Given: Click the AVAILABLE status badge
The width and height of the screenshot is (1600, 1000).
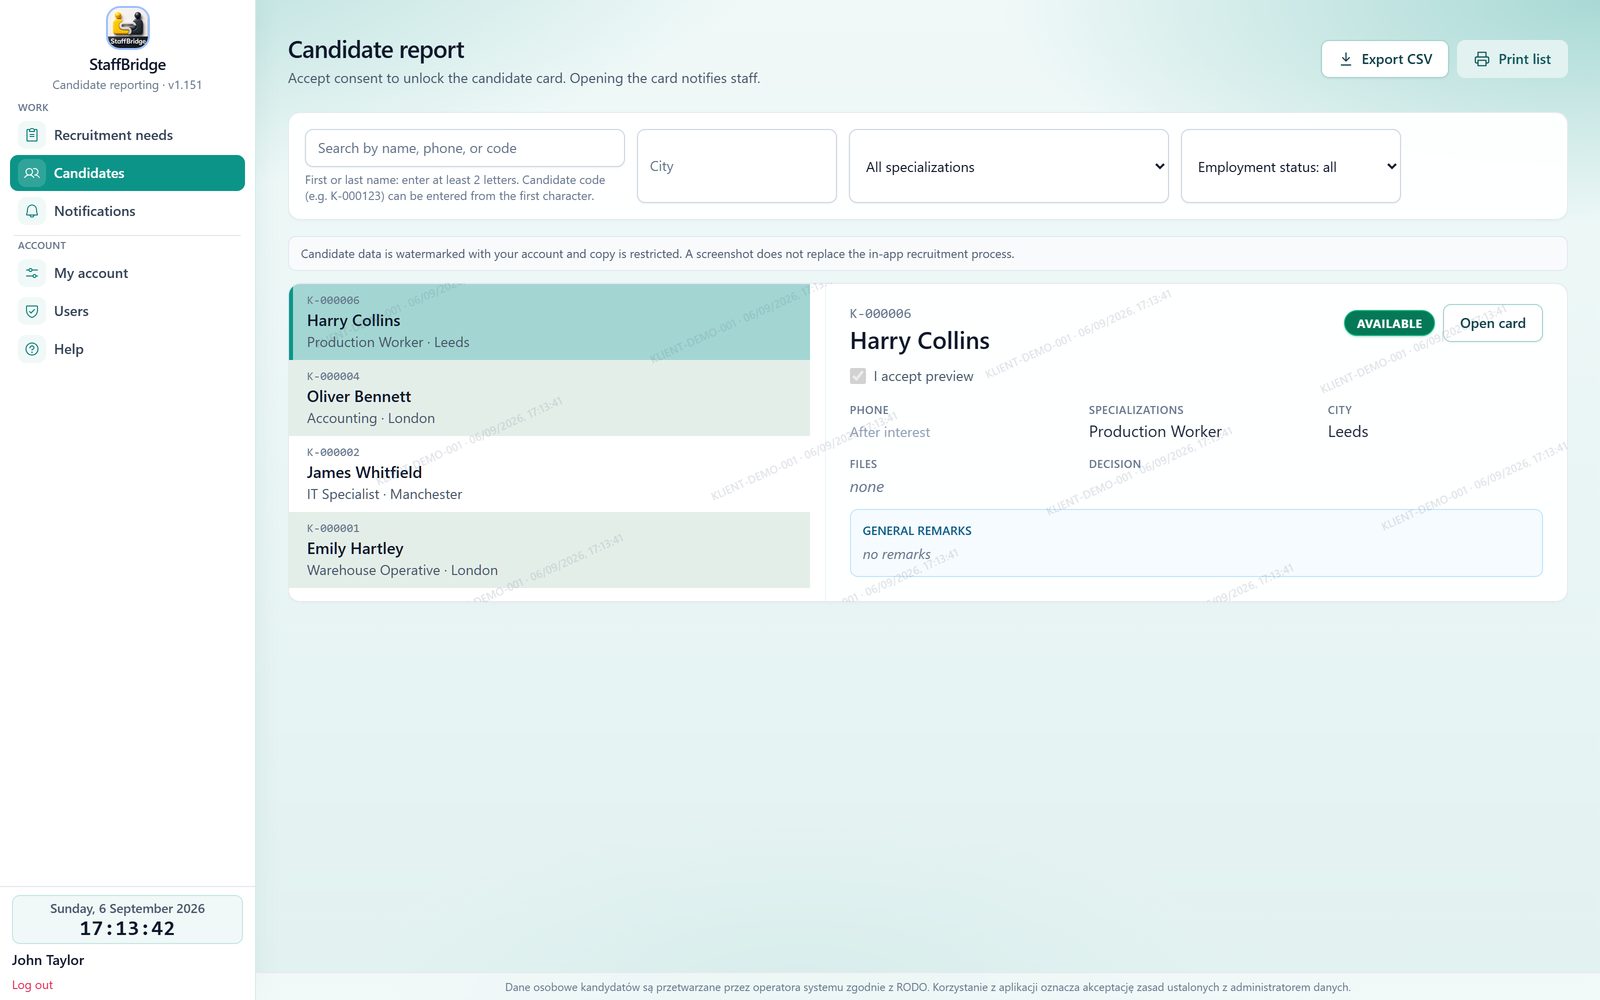Looking at the screenshot, I should pyautogui.click(x=1389, y=323).
